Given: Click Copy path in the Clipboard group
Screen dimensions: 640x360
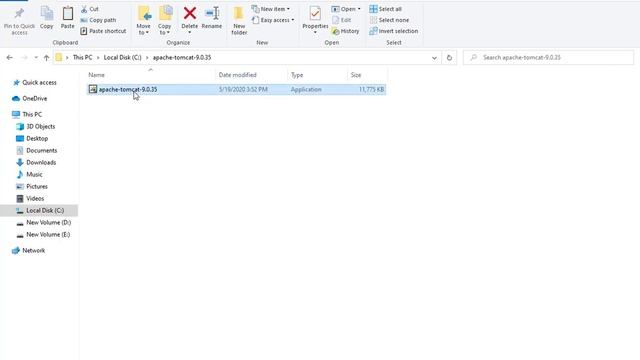Looking at the screenshot, I should click(x=98, y=20).
